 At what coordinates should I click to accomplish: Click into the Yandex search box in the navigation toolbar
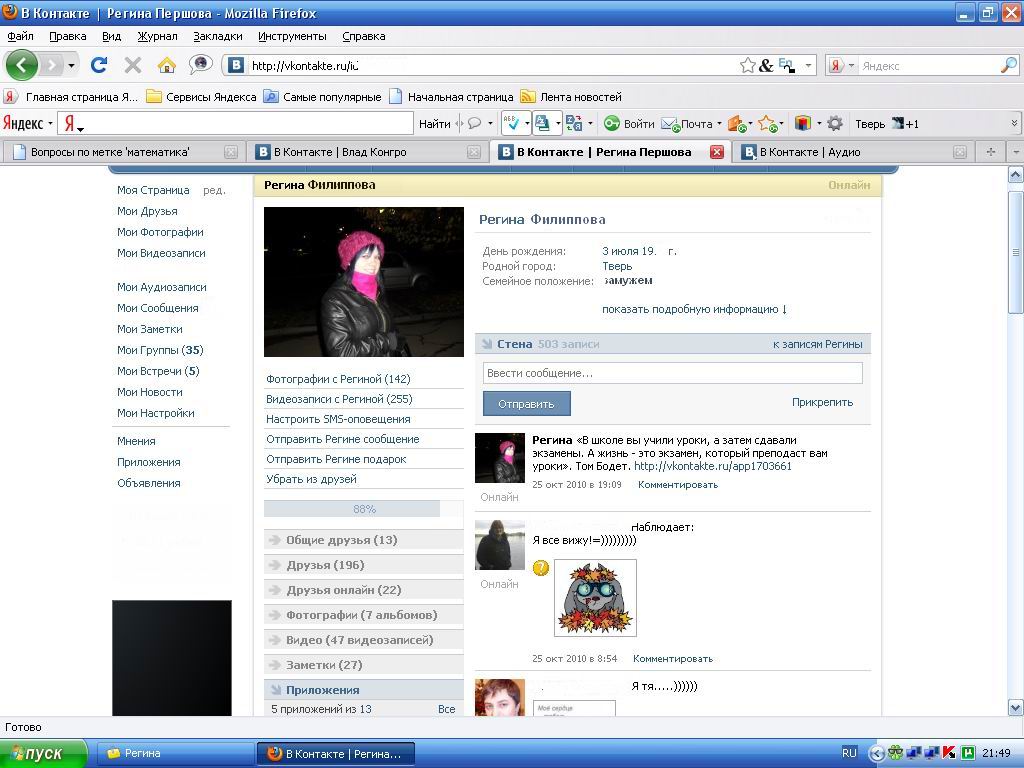(927, 65)
